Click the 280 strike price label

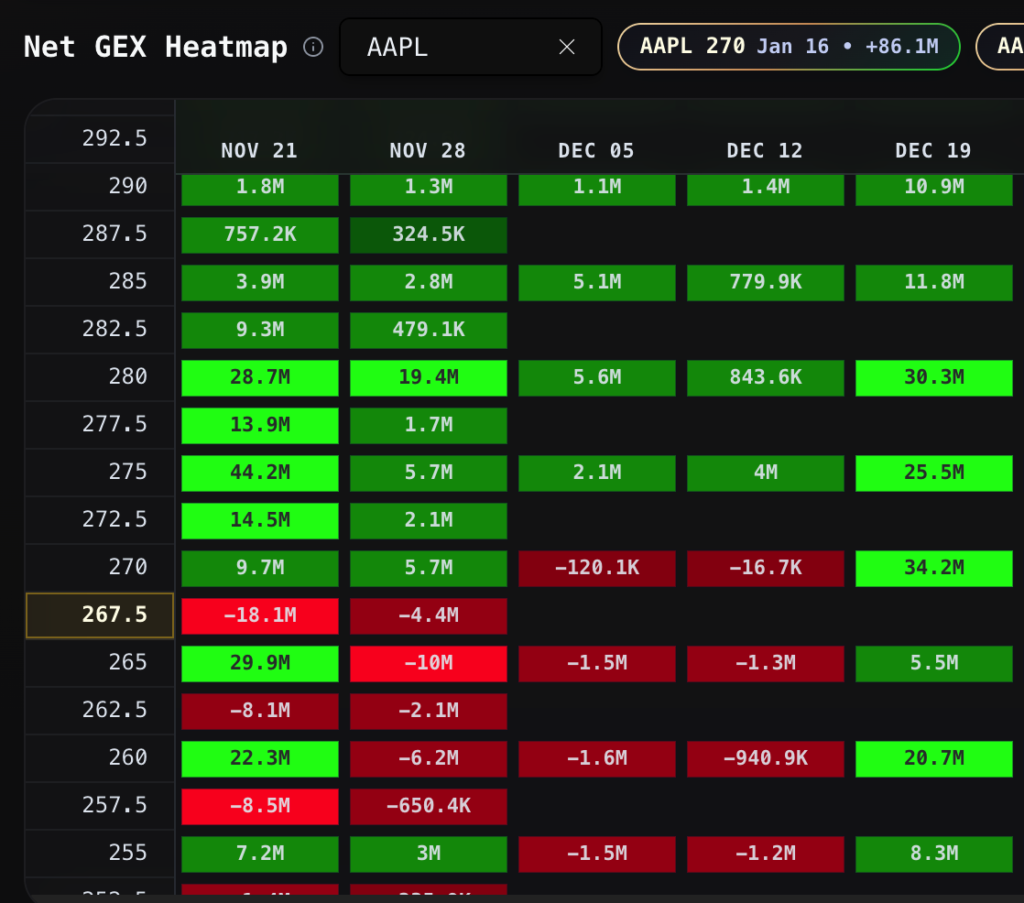click(127, 377)
